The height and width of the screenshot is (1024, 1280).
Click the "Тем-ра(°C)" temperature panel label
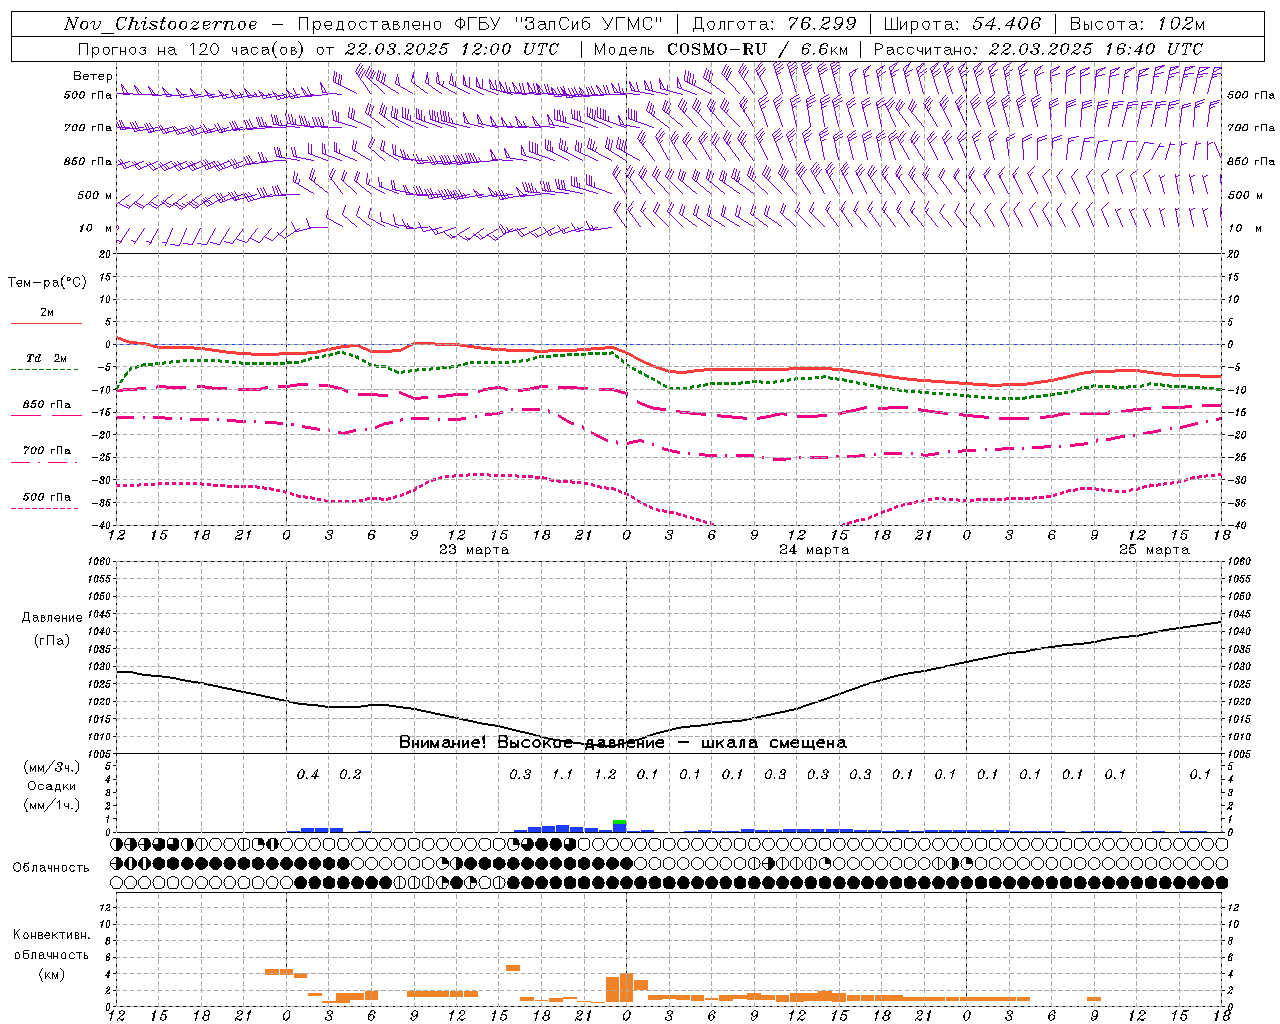[47, 283]
